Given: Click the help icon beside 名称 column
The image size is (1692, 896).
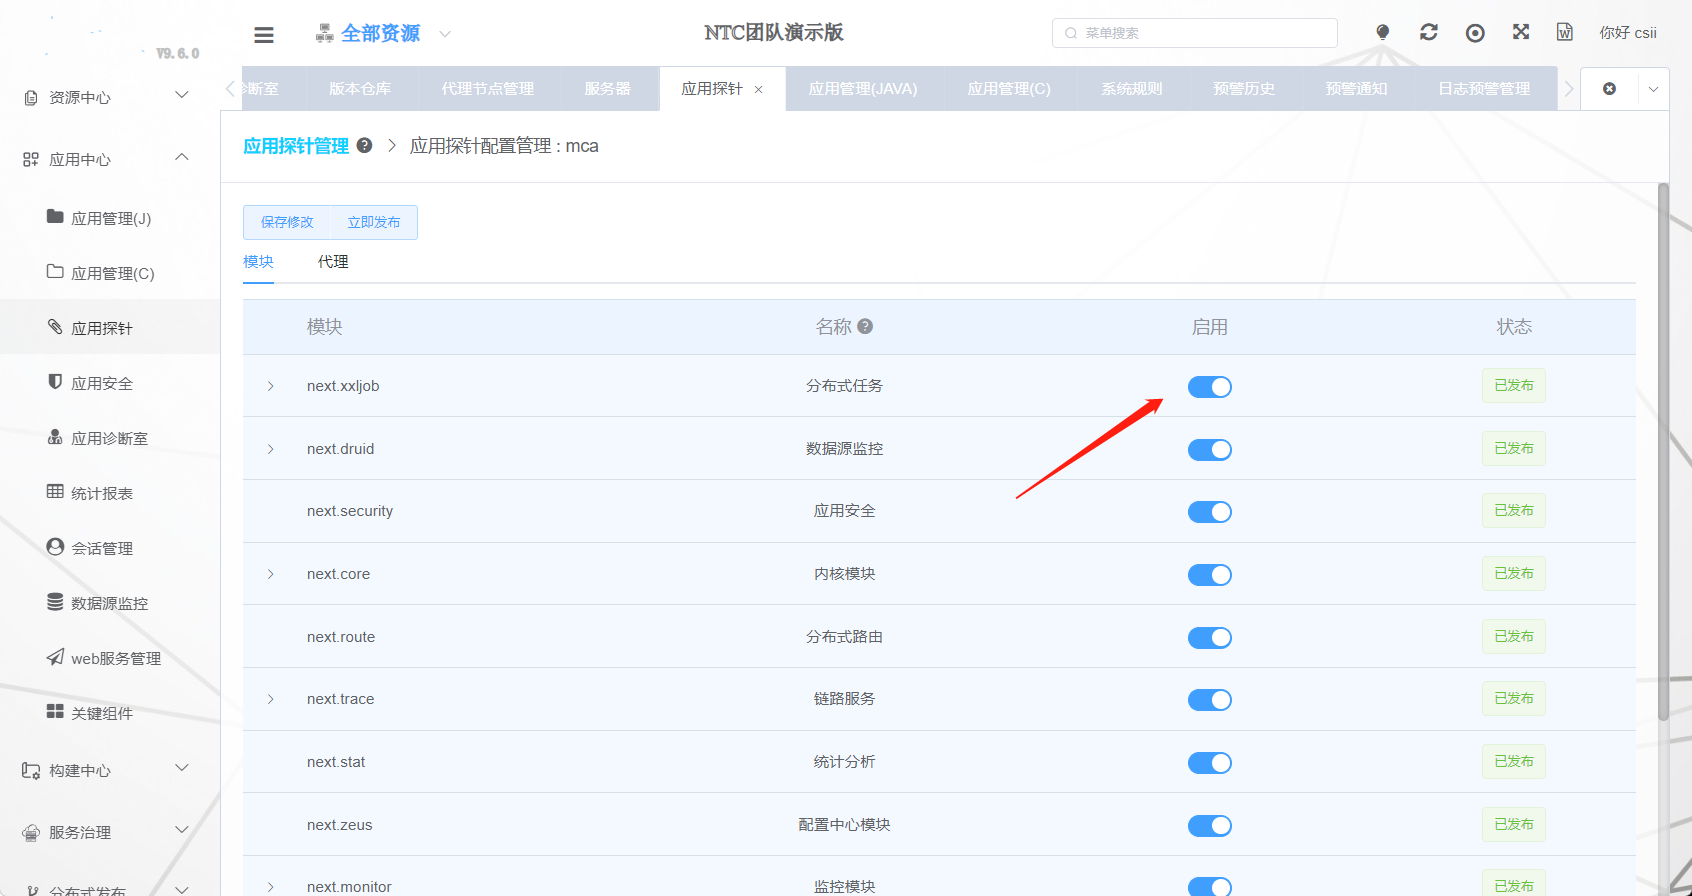Looking at the screenshot, I should (866, 326).
